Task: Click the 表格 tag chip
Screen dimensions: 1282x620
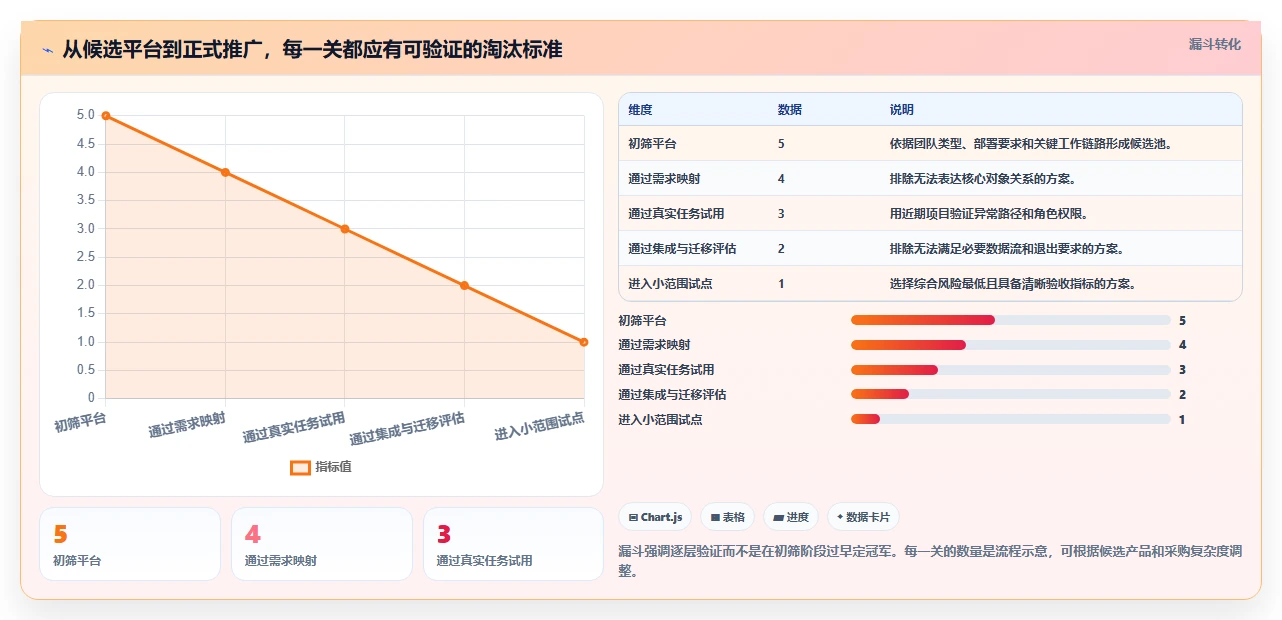Action: point(727,517)
